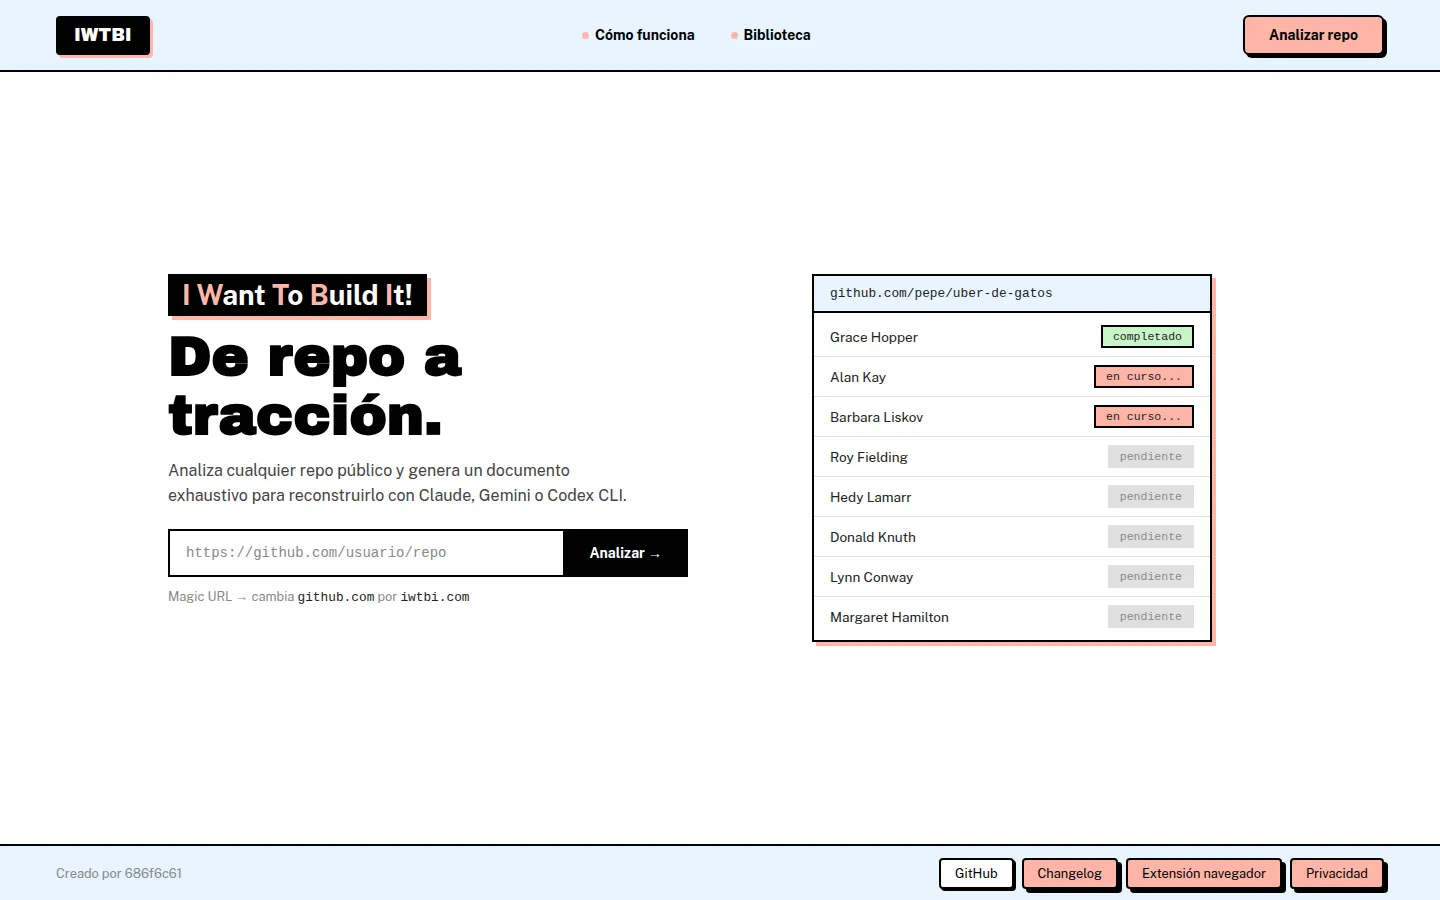Click the black Analizar arrow button
Screen dimensions: 1440x900
[x=625, y=553]
